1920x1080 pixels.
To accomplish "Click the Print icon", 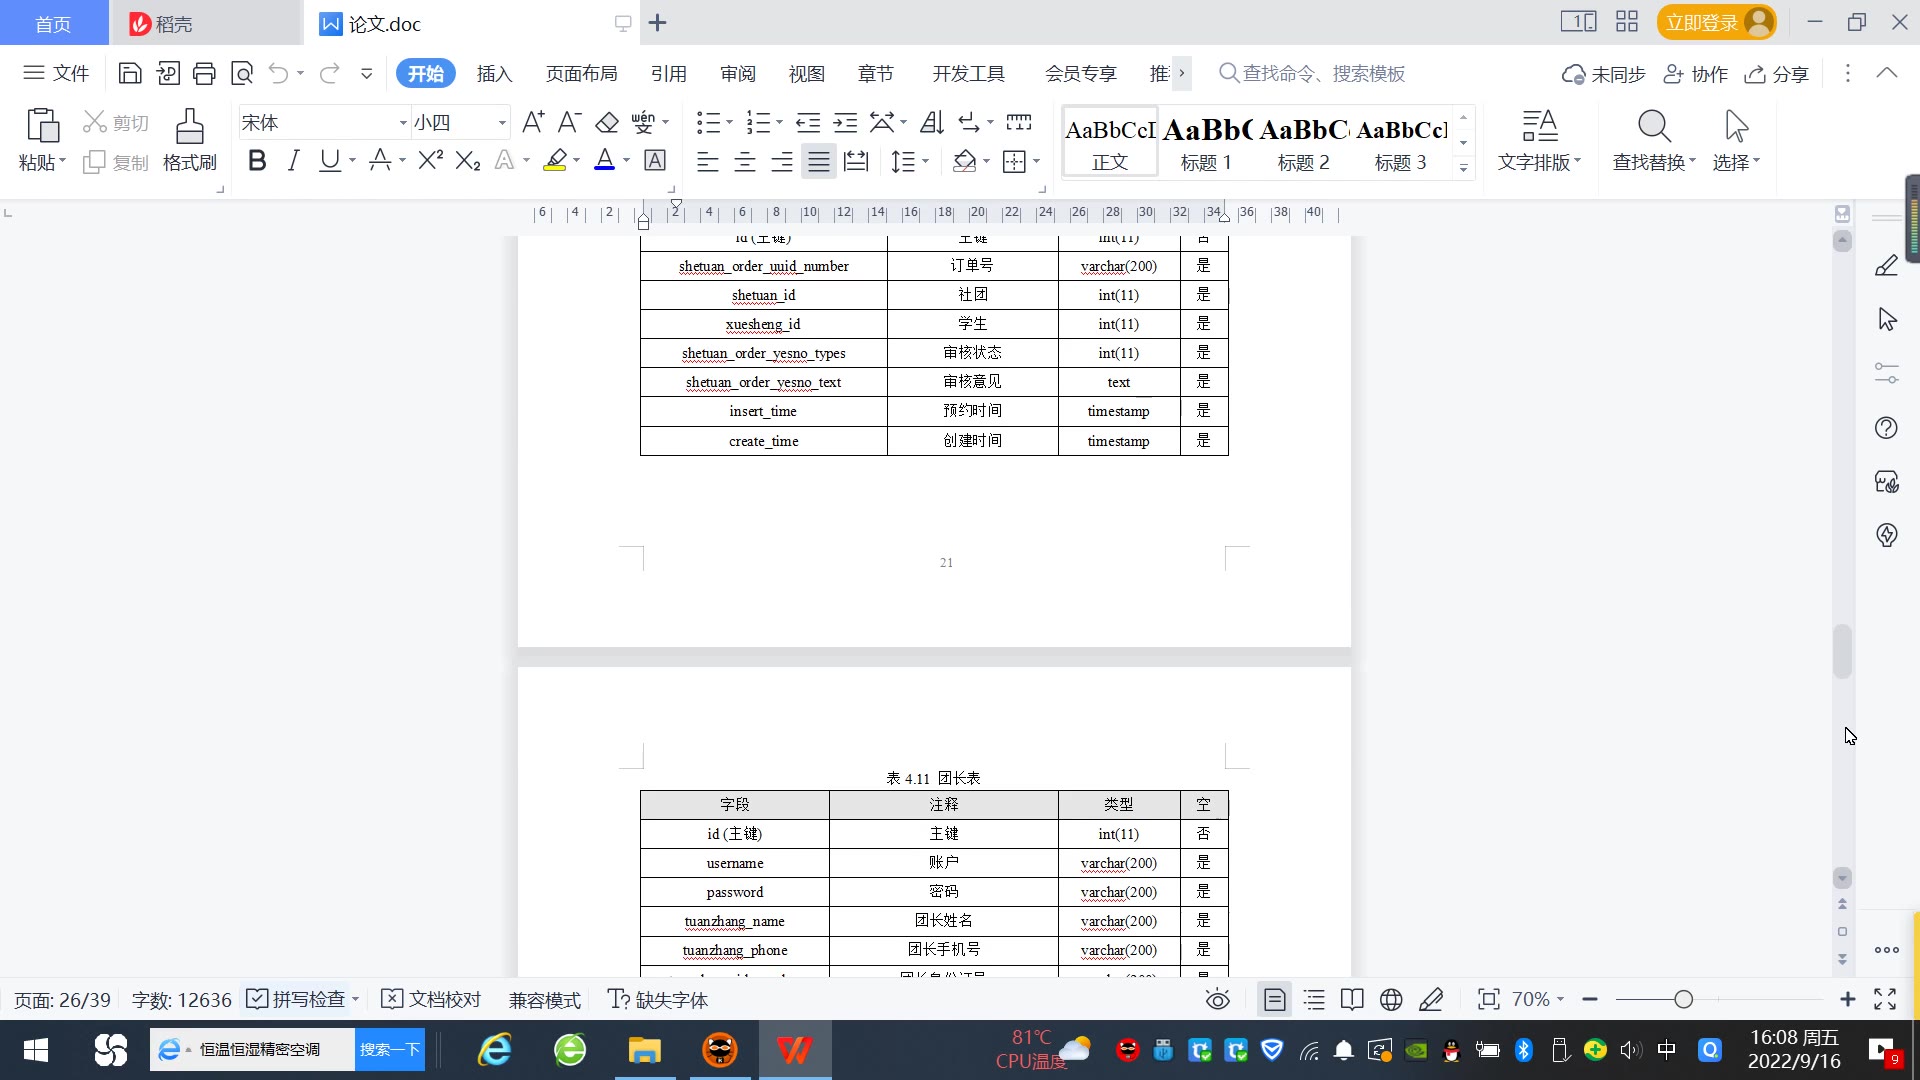I will 204,73.
